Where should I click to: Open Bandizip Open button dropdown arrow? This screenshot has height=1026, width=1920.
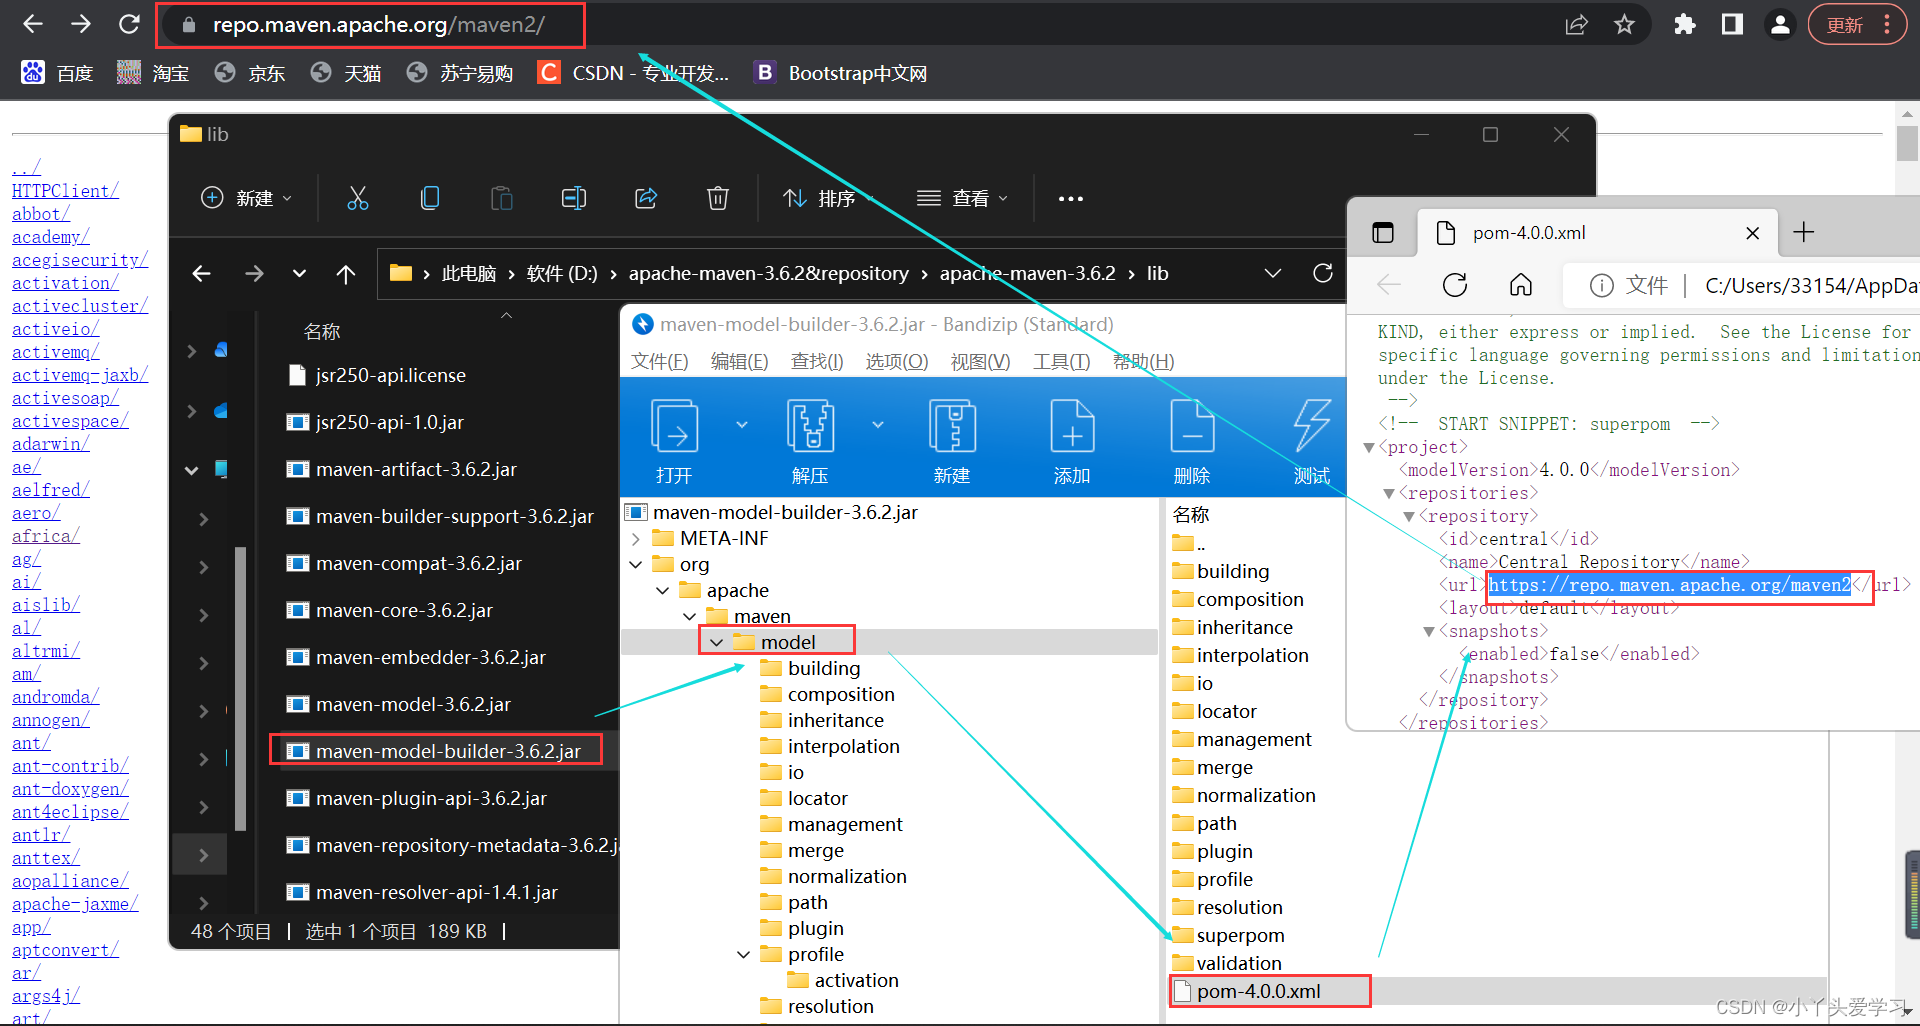[742, 425]
